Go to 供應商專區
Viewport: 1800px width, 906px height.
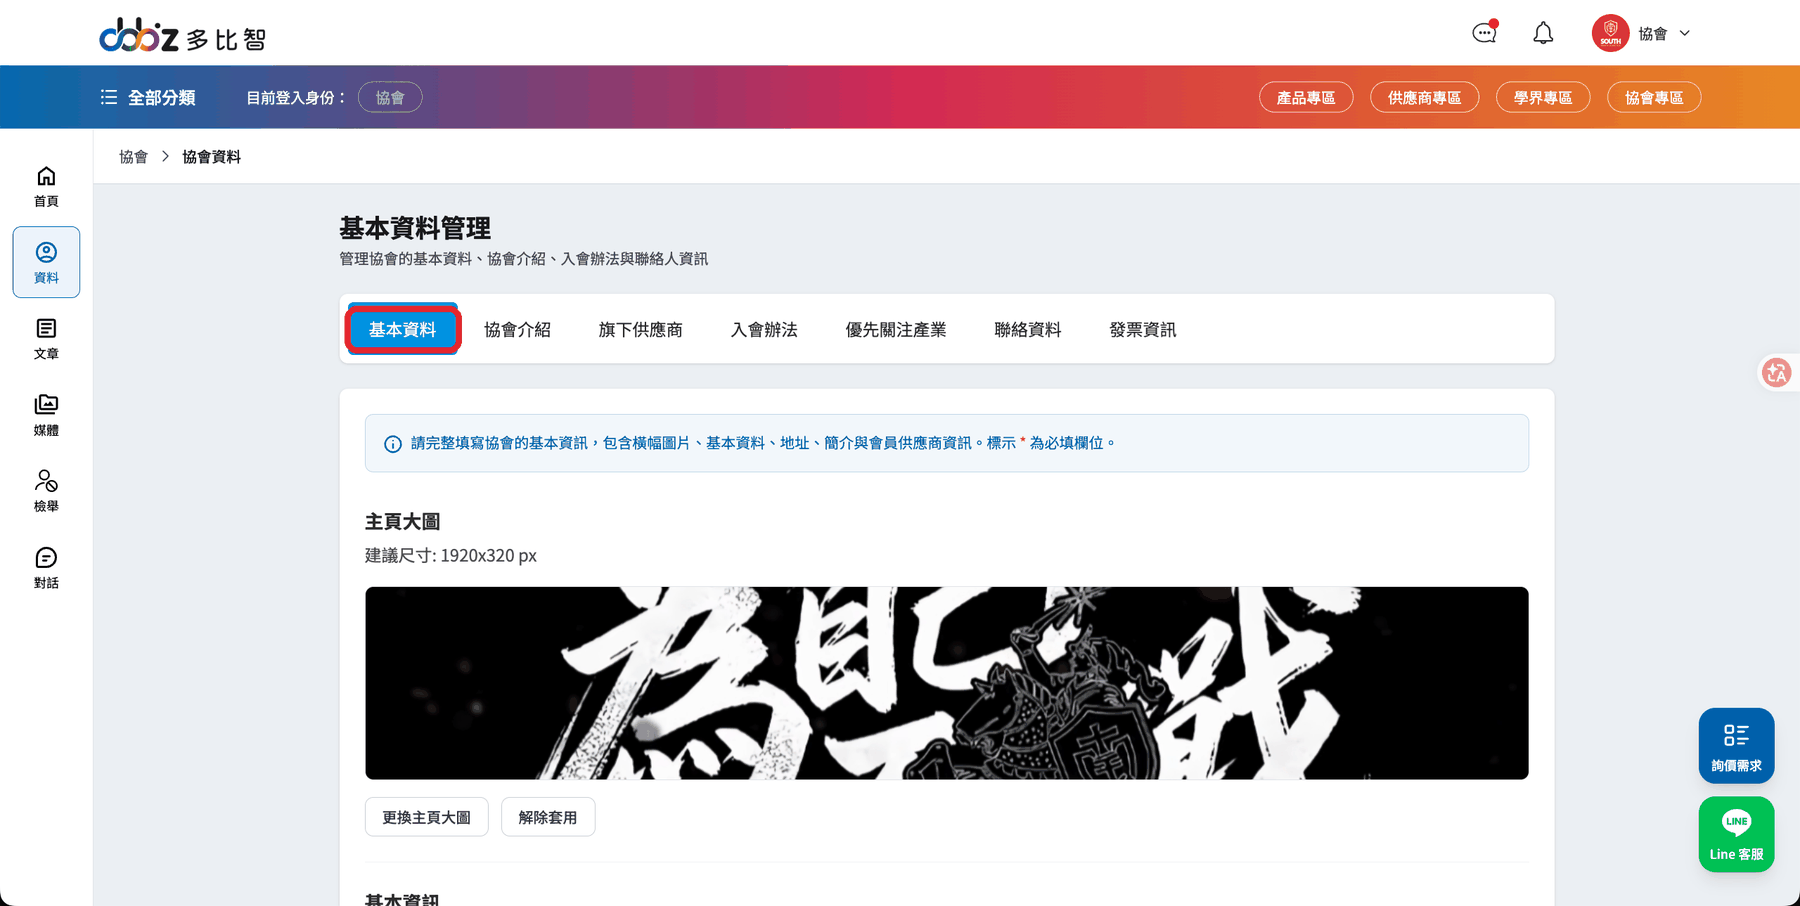tap(1424, 97)
